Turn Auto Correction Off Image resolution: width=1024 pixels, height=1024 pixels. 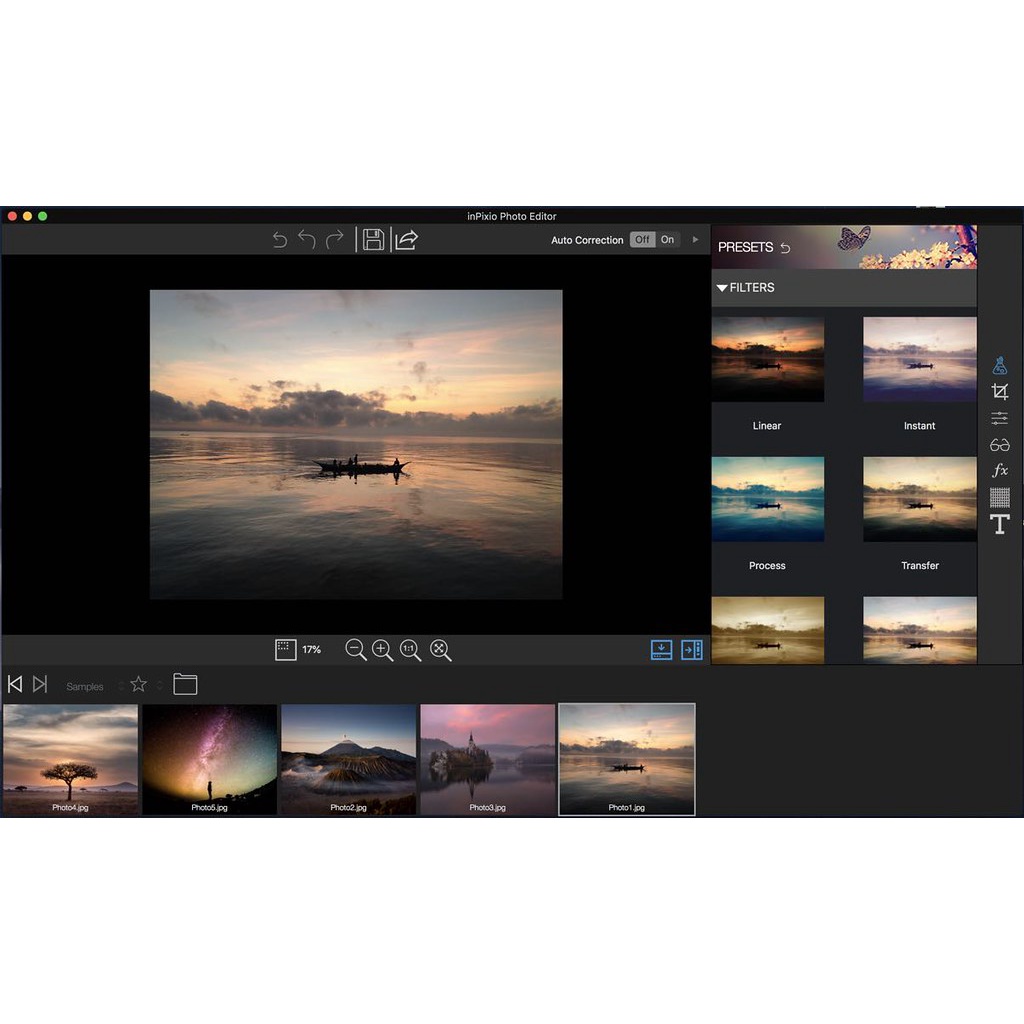(642, 240)
